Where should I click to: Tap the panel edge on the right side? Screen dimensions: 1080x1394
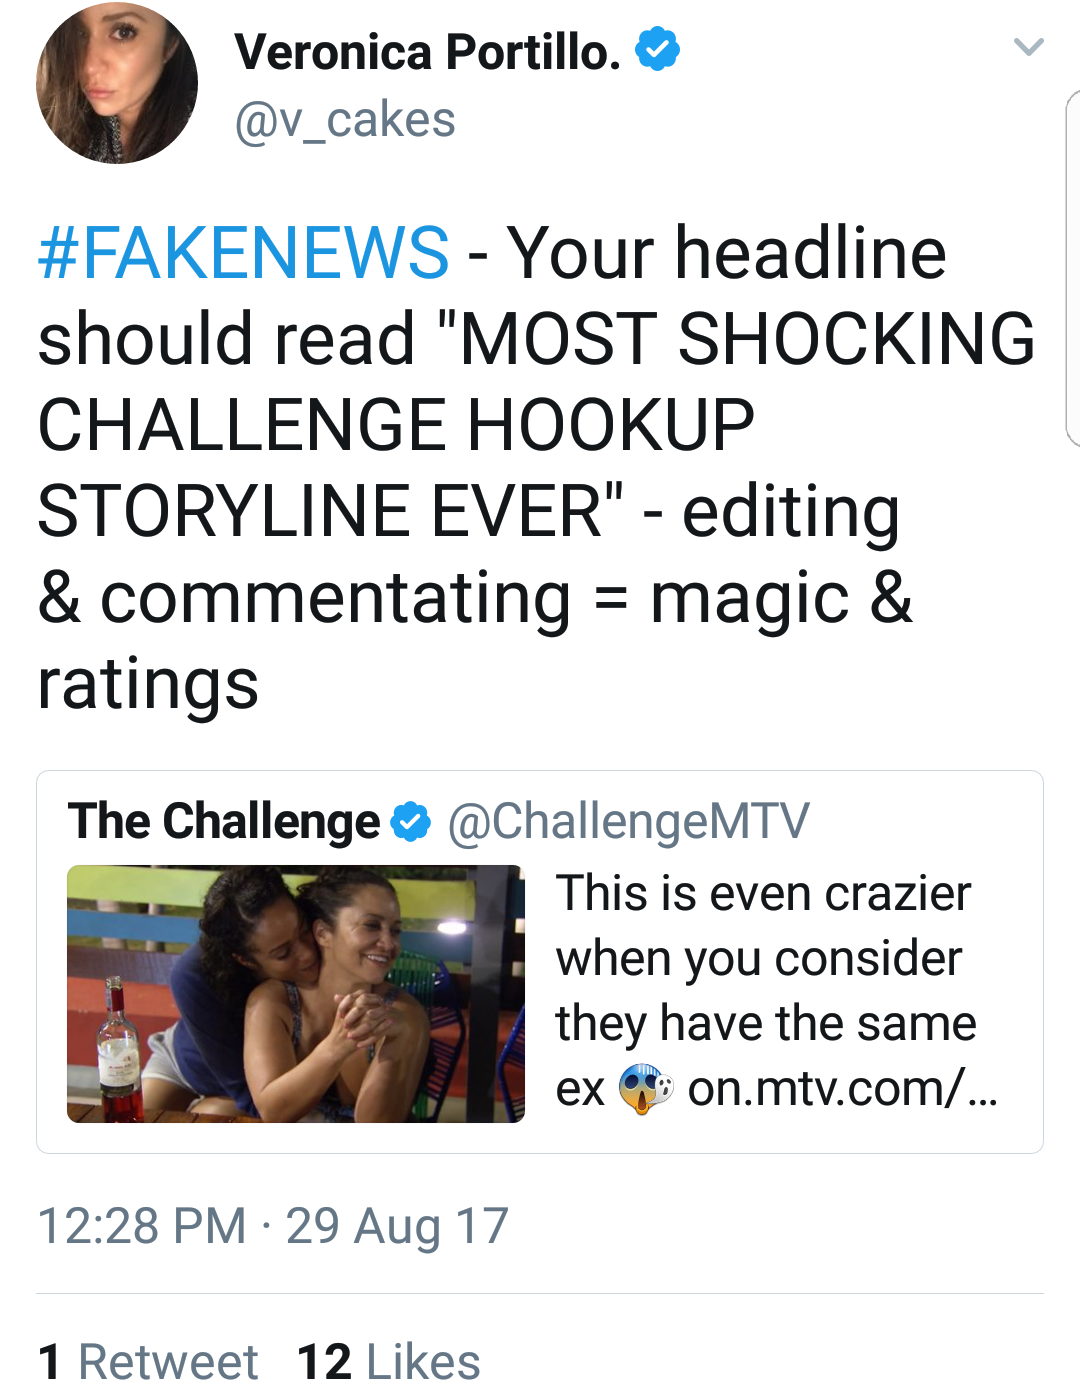point(1073,268)
